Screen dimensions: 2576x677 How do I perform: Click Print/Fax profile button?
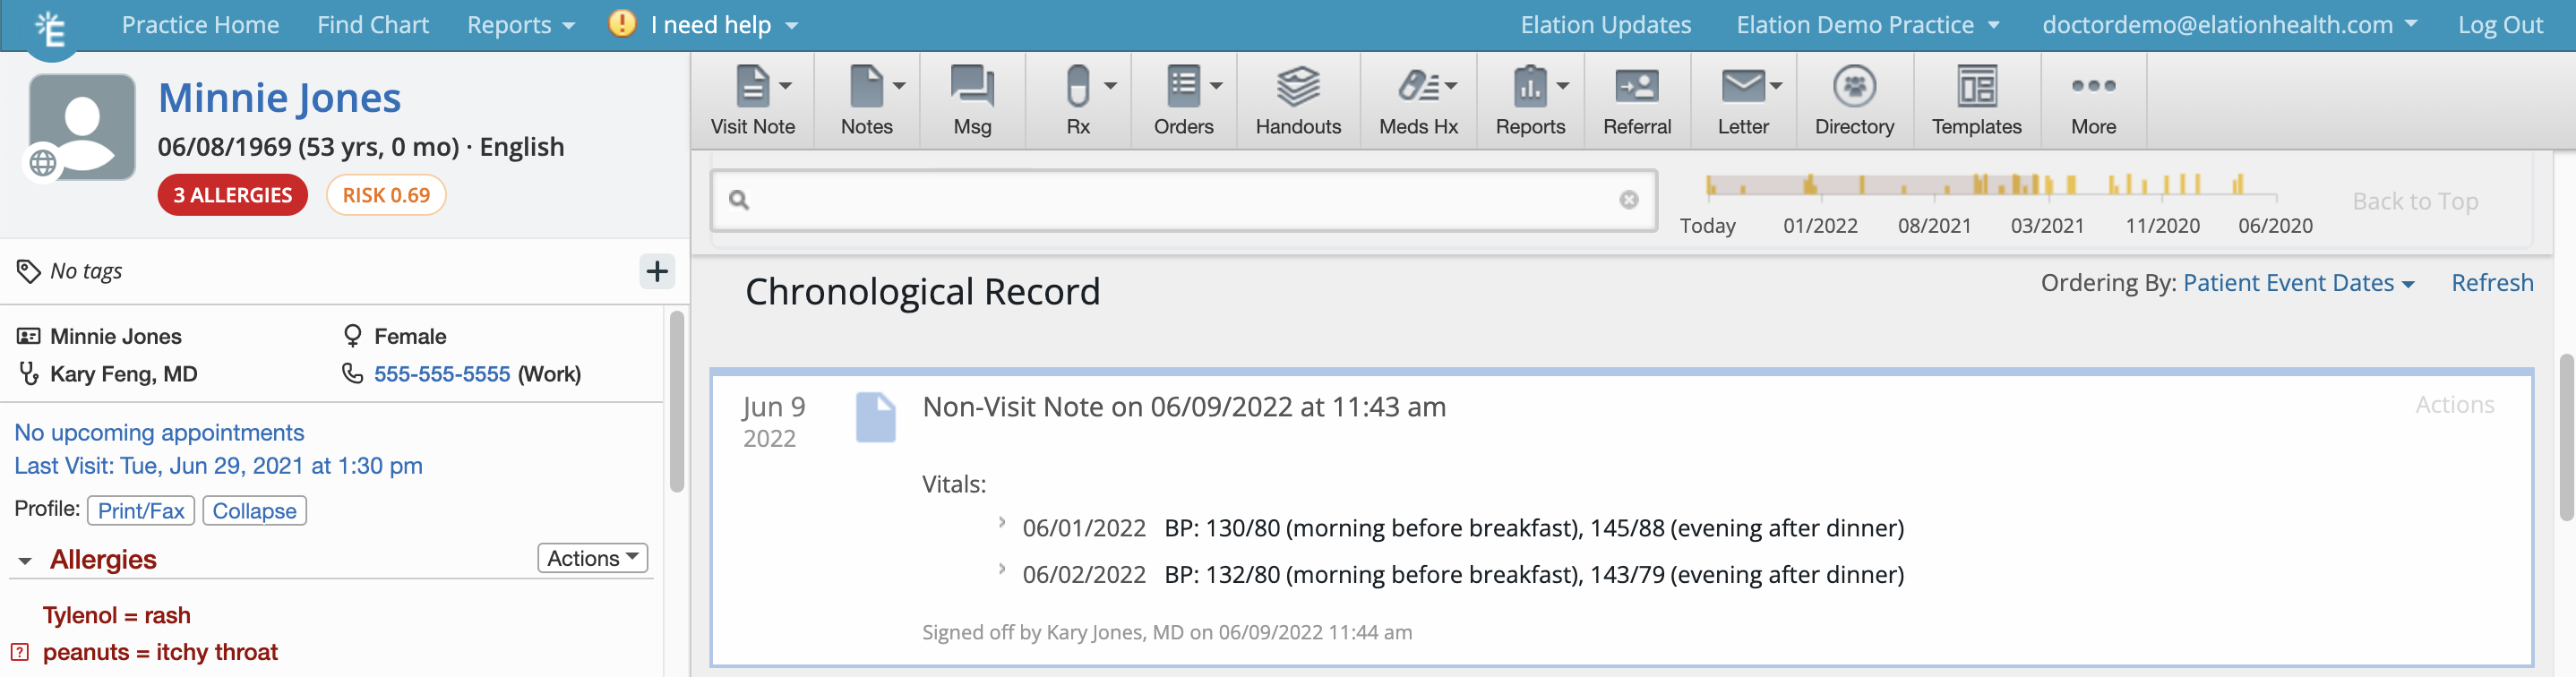pos(141,510)
